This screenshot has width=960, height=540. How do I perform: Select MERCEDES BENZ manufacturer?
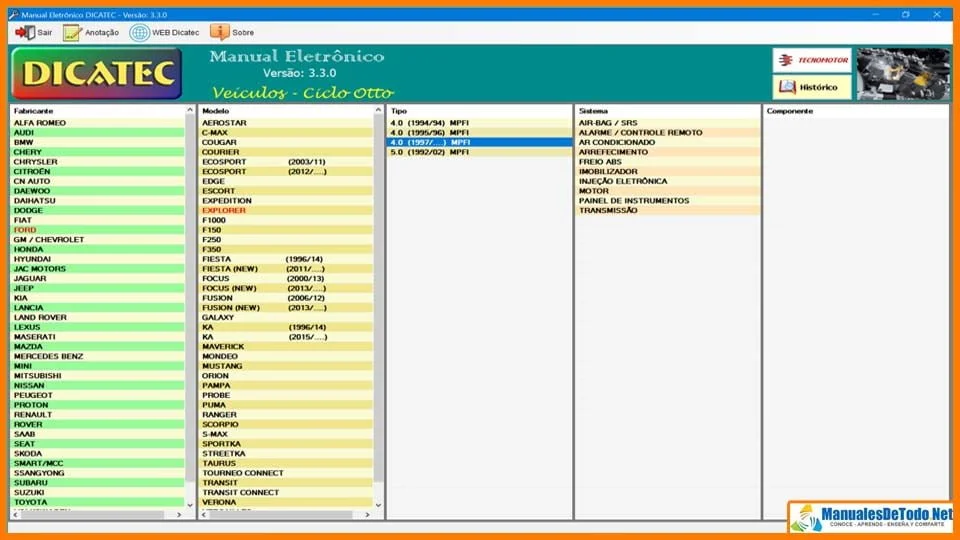(98, 356)
